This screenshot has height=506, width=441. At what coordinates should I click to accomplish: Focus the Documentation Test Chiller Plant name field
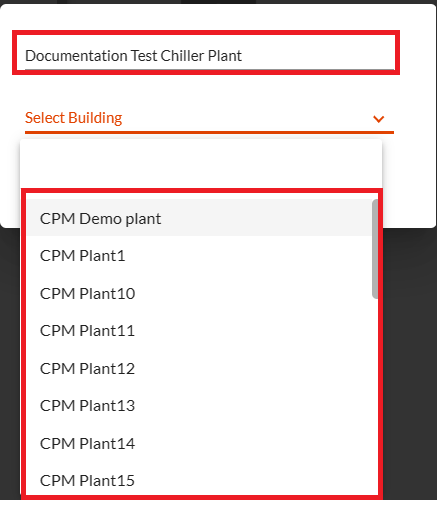[209, 54]
